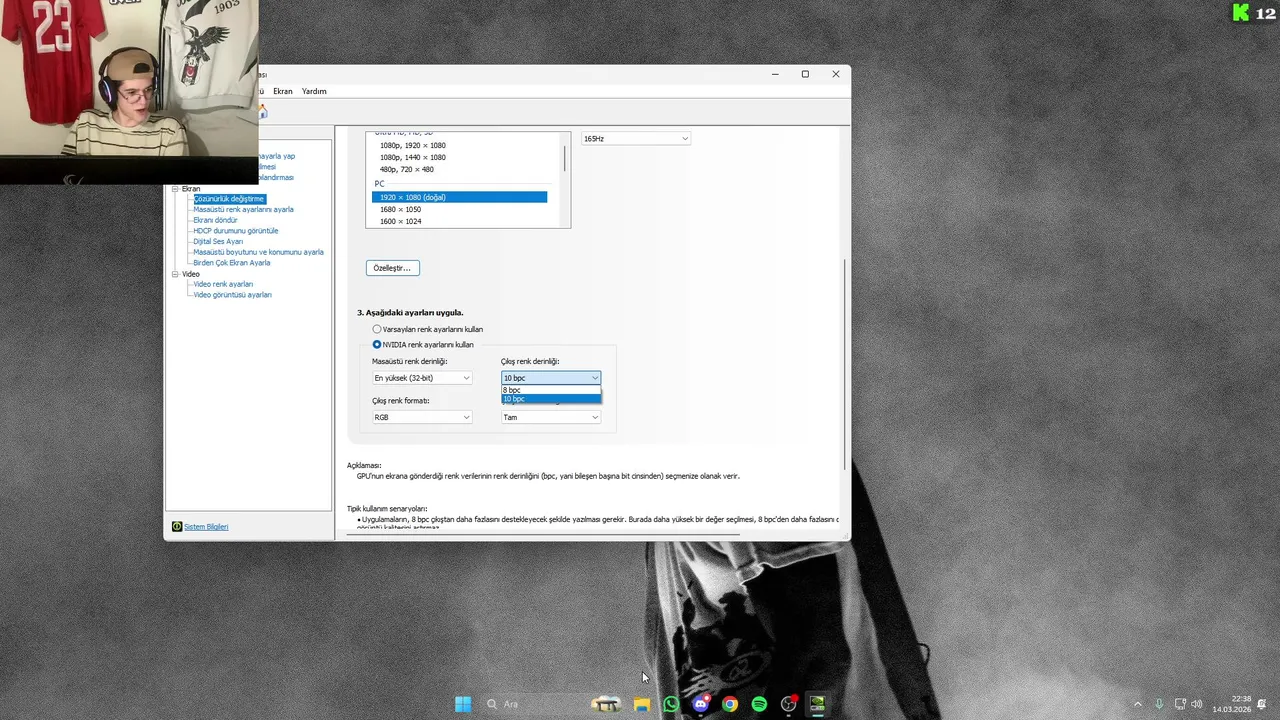Viewport: 1280px width, 720px height.
Task: Open Video görüntüsü ayarları page
Action: click(232, 295)
